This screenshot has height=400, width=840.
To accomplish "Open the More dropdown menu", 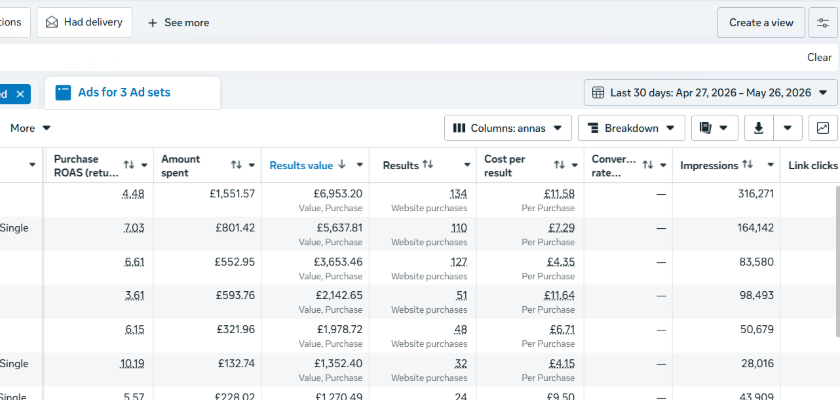I will (31, 128).
